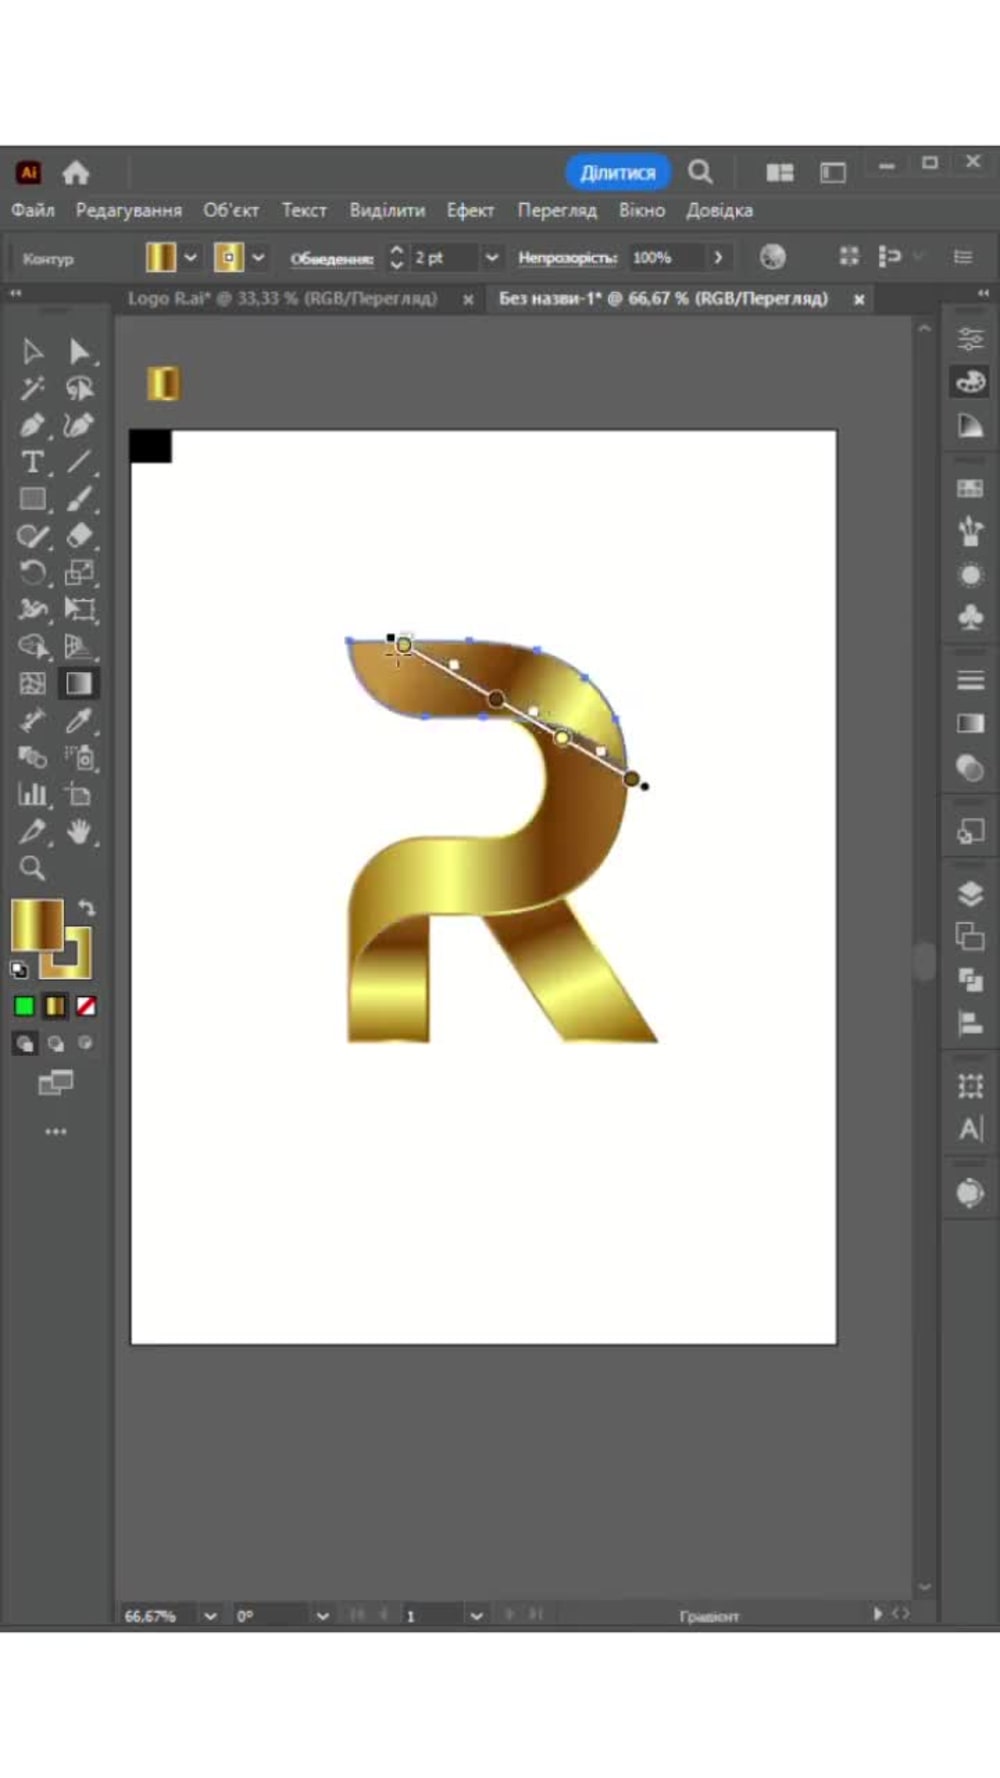Open Recolor Artwork wheel icon
The width and height of the screenshot is (1000, 1778).
coord(772,257)
